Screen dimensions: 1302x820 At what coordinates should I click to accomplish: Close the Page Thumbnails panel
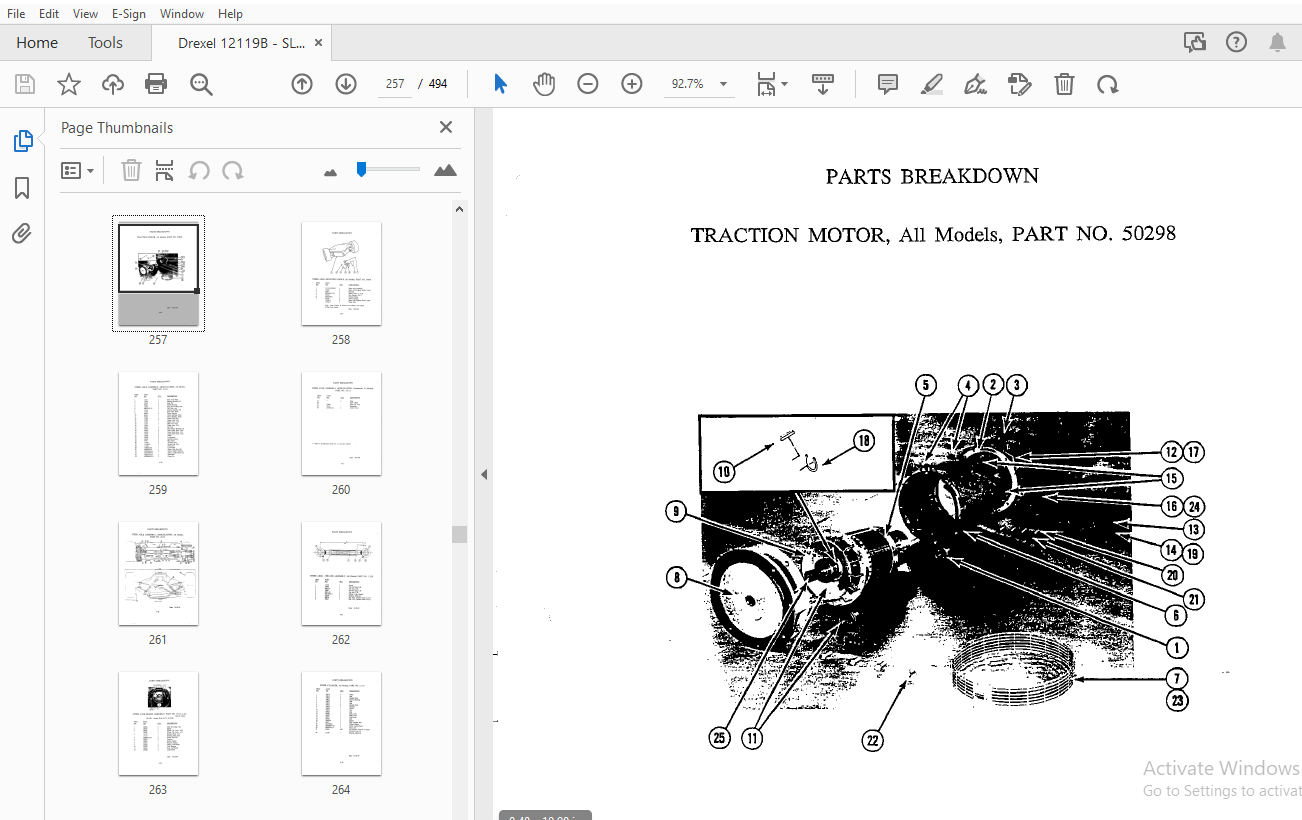tap(446, 127)
